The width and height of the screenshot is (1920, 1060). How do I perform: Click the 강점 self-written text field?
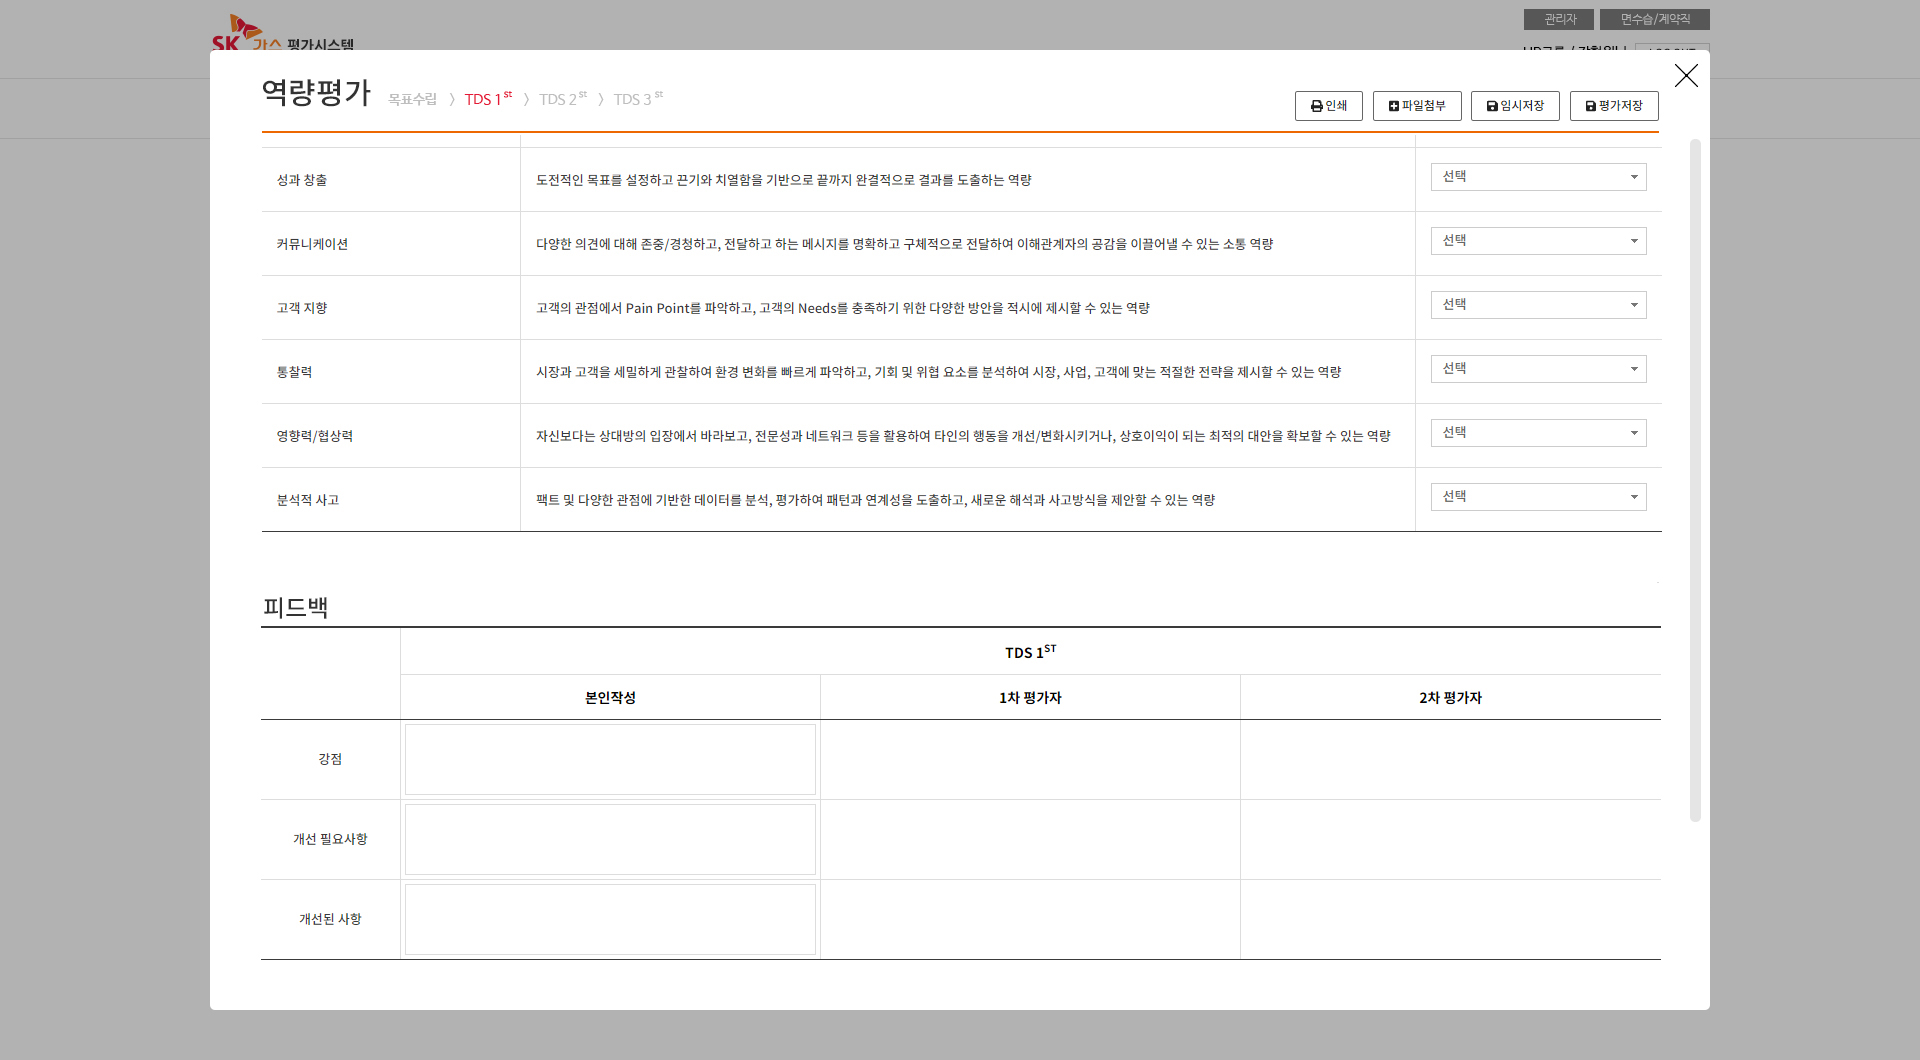coord(610,759)
